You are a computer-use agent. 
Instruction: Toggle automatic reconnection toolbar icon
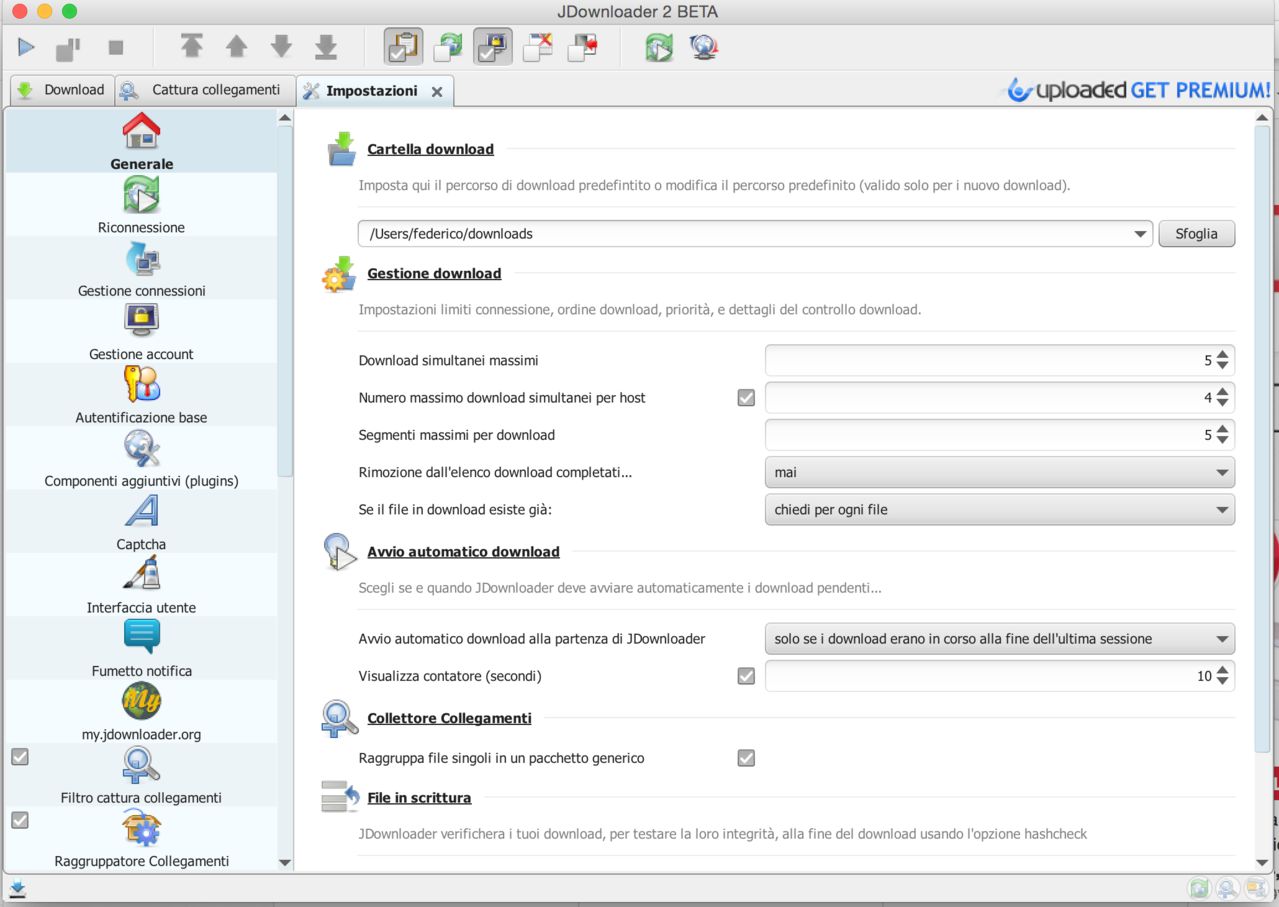click(x=449, y=46)
